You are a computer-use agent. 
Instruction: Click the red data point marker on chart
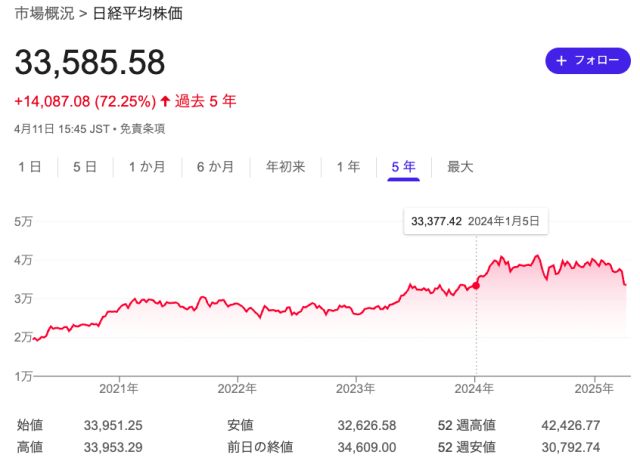[x=476, y=286]
